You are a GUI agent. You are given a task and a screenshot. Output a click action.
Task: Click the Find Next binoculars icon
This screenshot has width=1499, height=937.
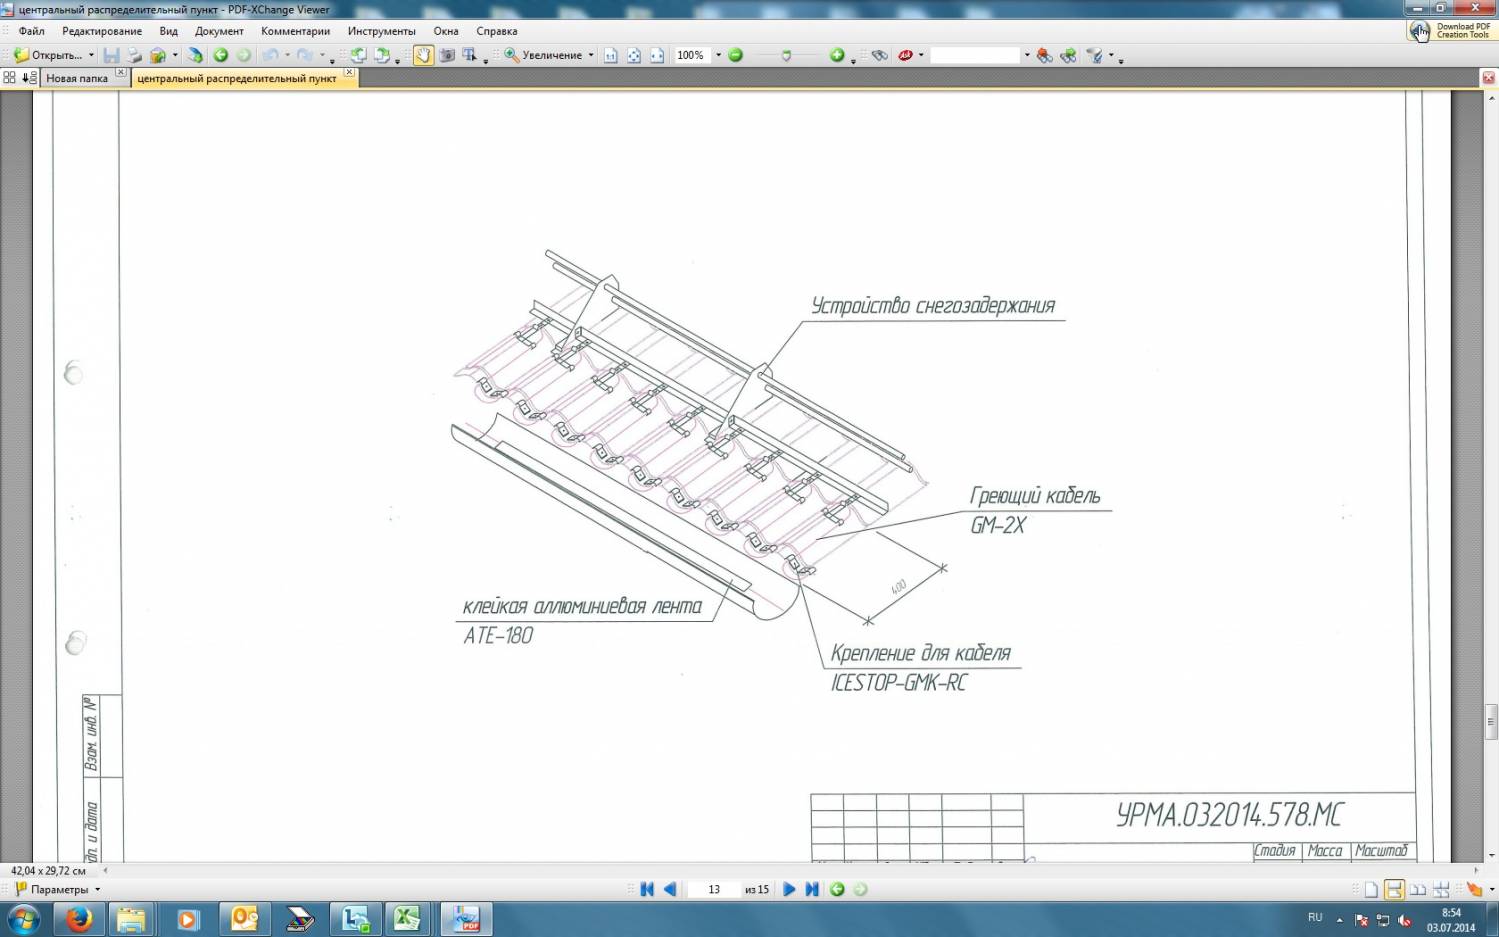pos(1069,55)
